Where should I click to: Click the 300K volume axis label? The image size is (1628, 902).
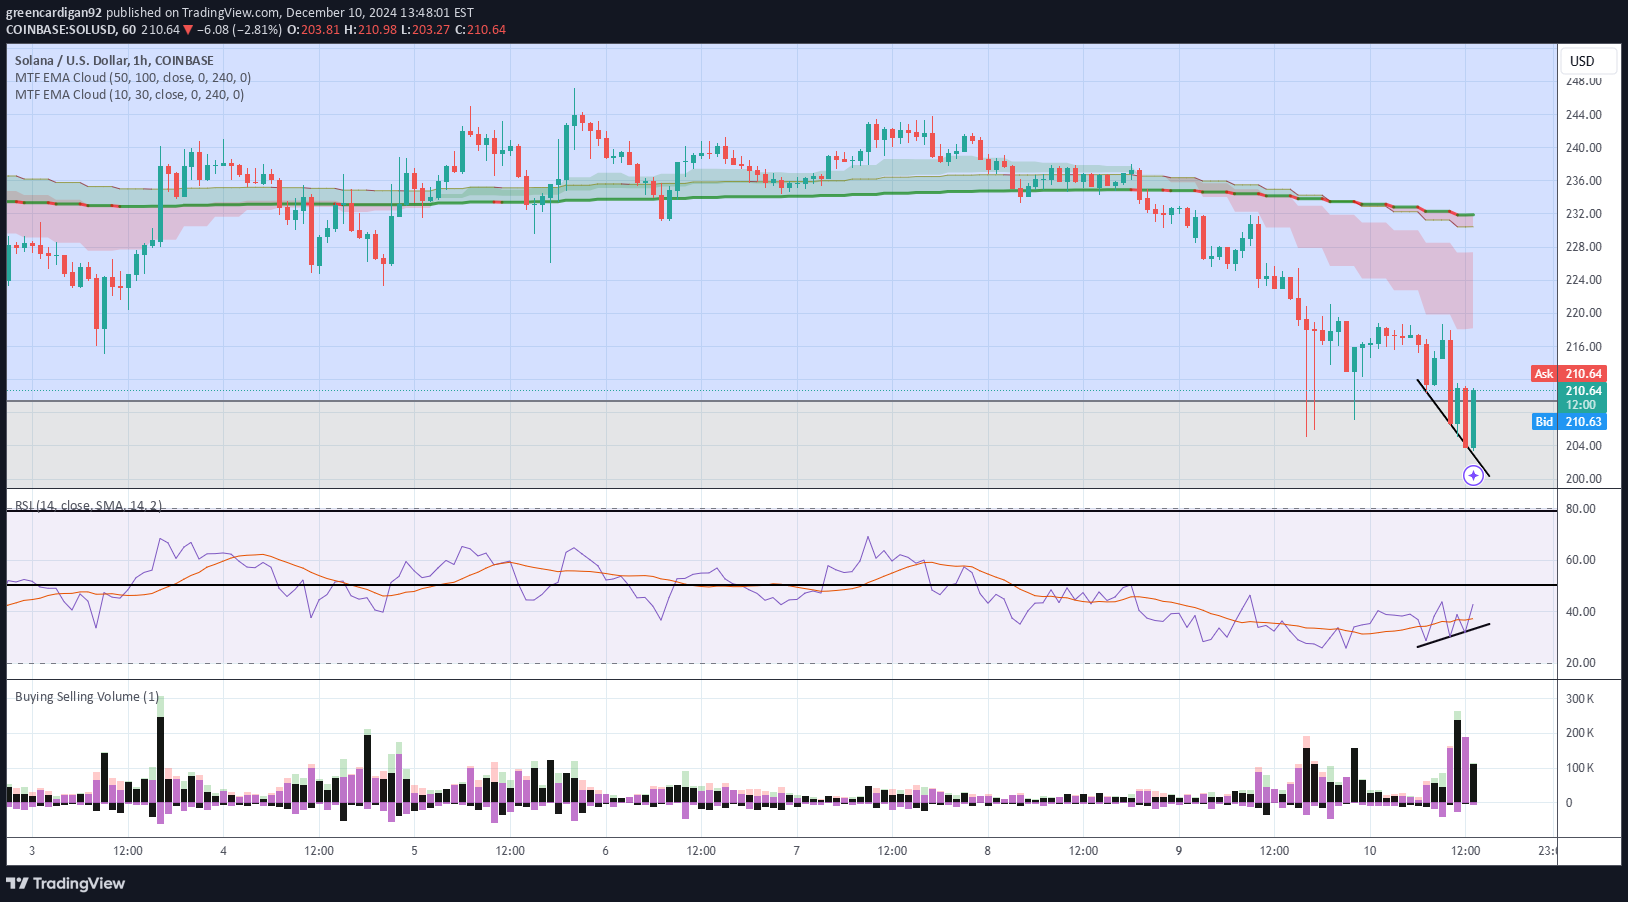click(x=1580, y=699)
